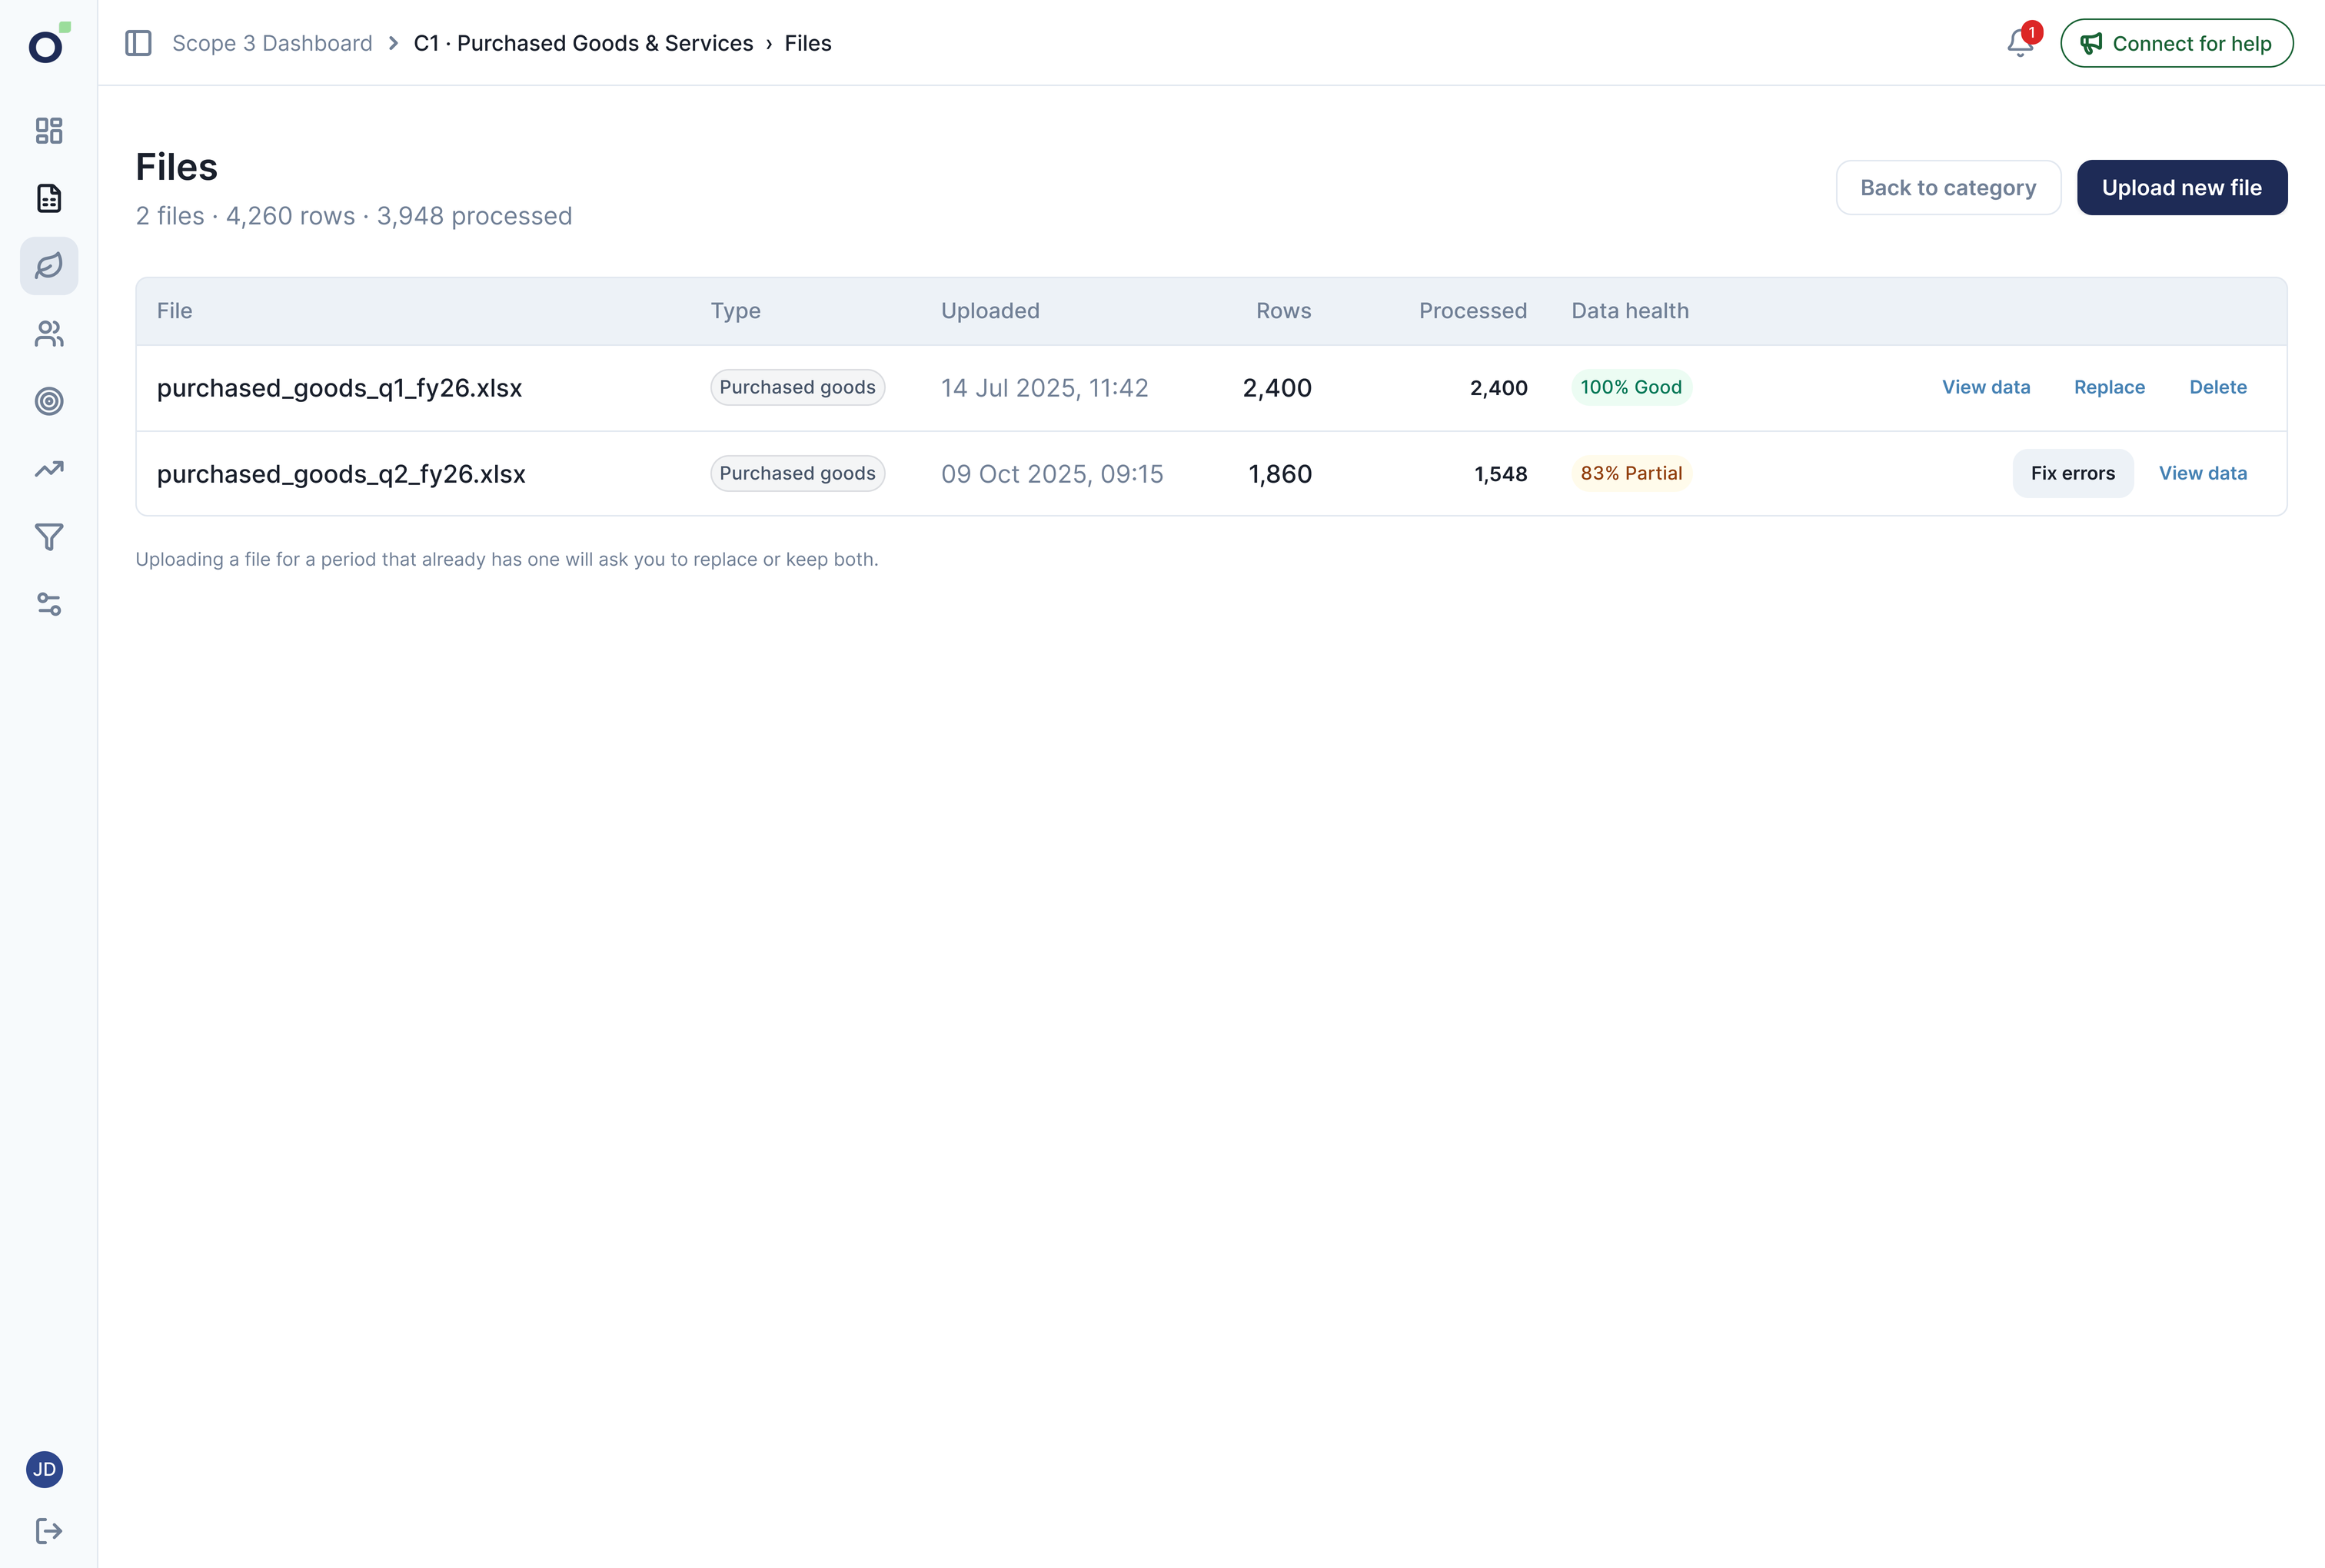Viewport: 2325px width, 1568px height.
Task: Open the dashboard grid sidebar icon
Action: [x=49, y=131]
